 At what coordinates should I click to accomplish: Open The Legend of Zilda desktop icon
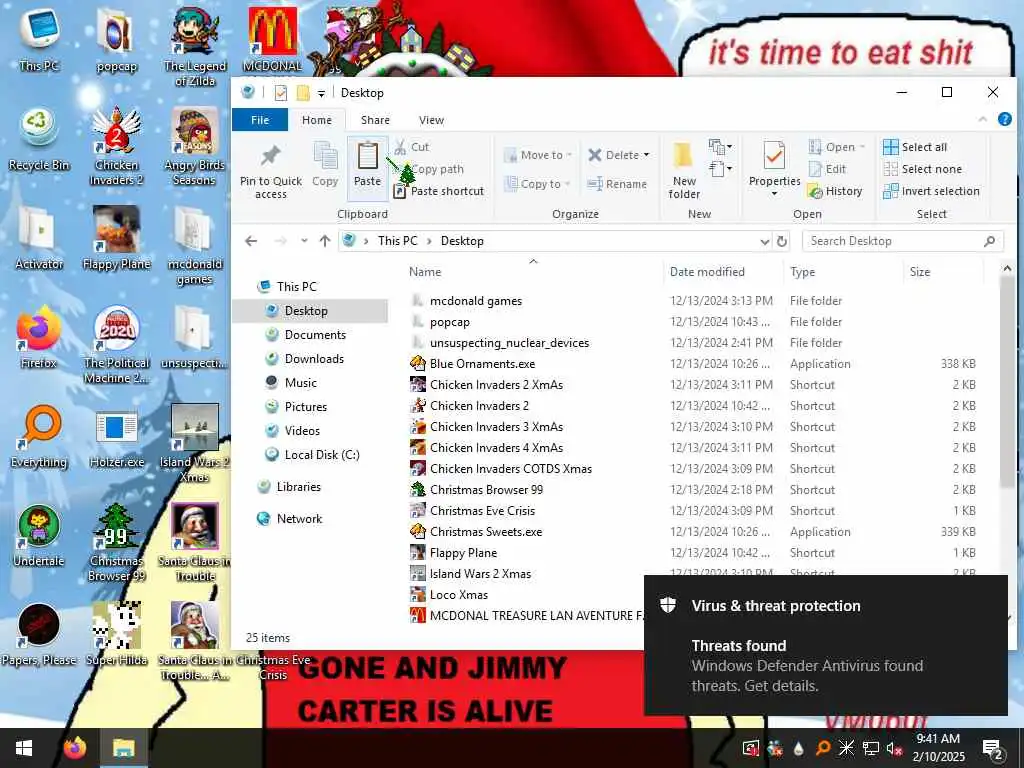[194, 47]
